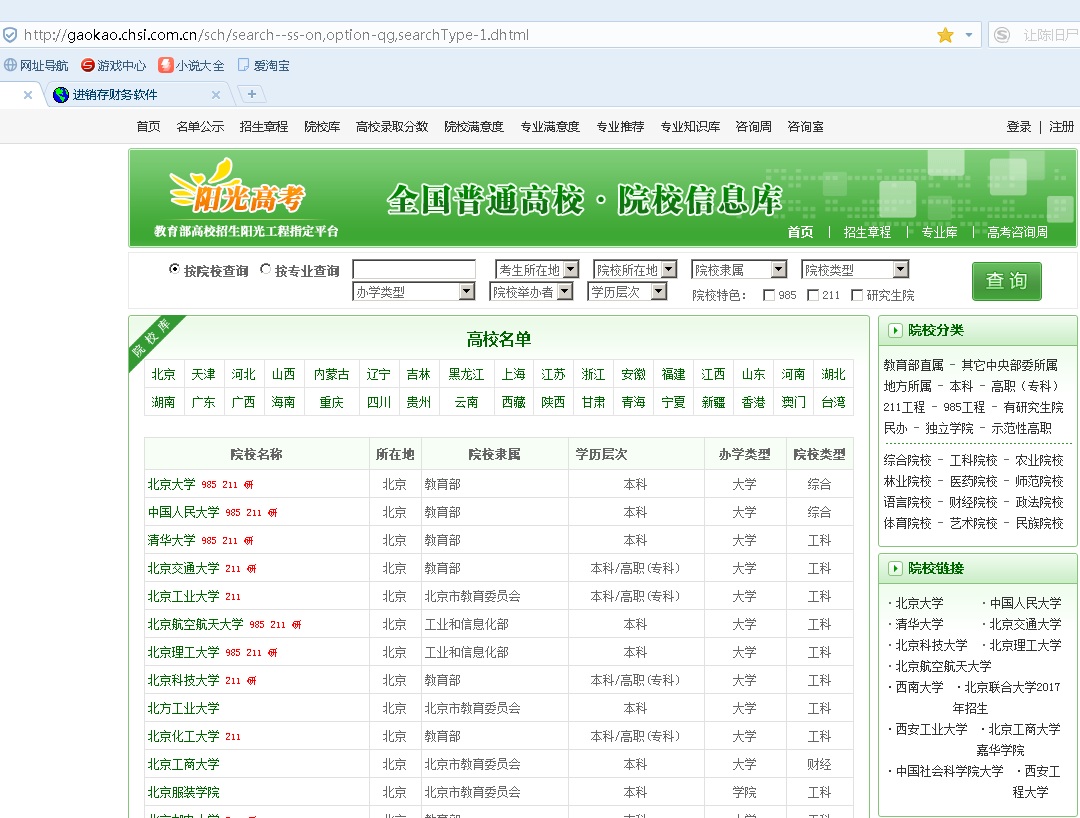Click the bookmark star in address bar
This screenshot has height=818, width=1080.
(x=945, y=35)
